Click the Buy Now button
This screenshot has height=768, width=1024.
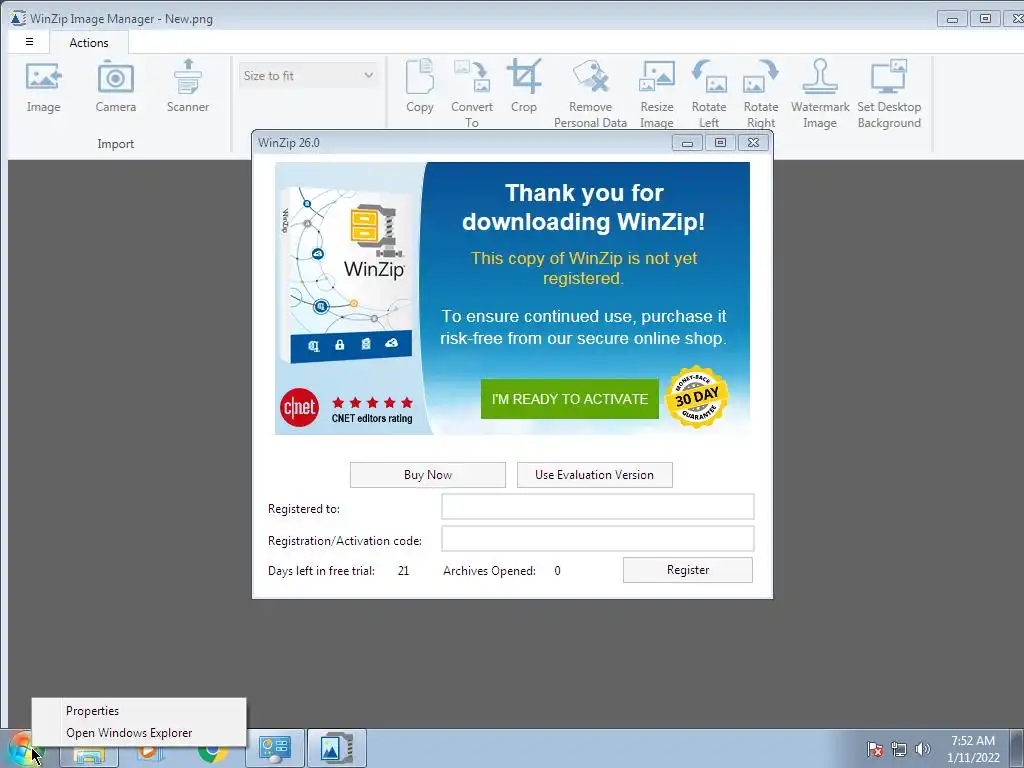[428, 475]
